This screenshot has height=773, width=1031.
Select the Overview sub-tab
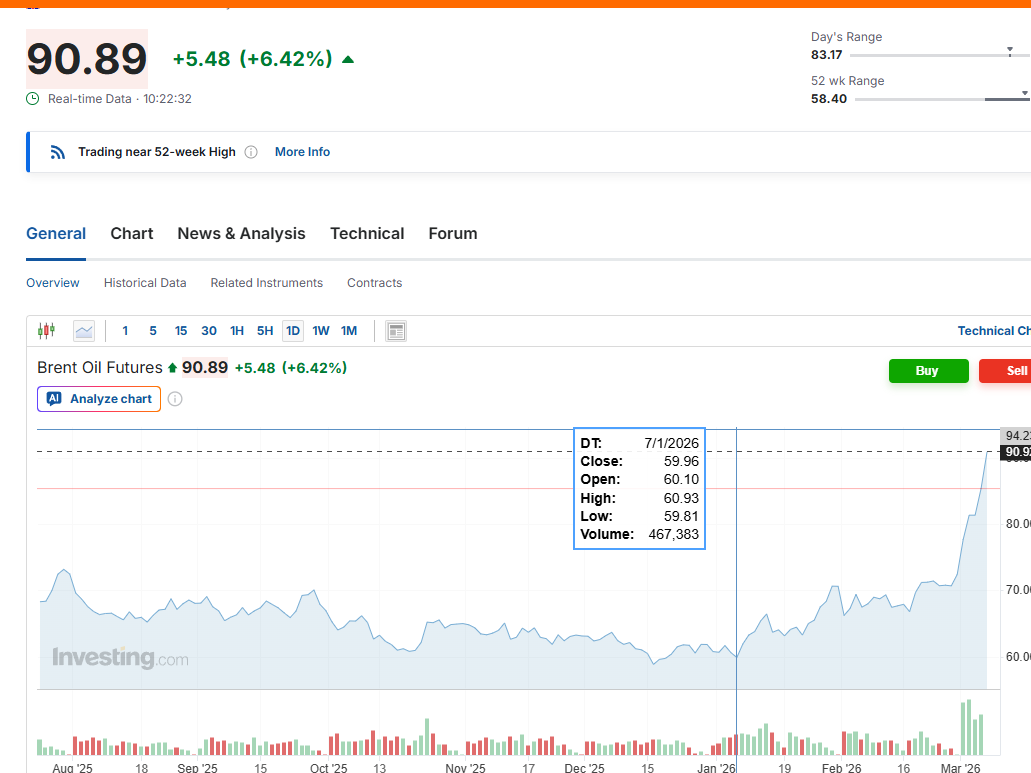53,283
